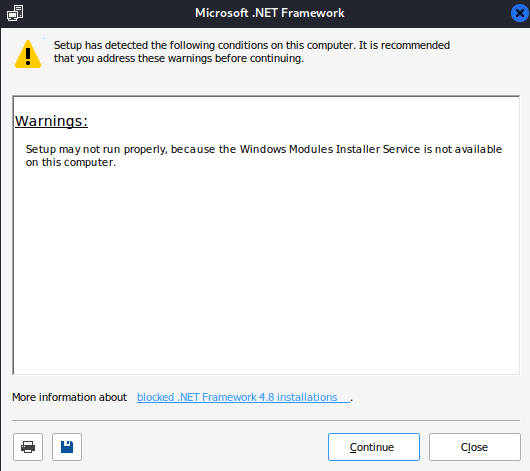
Task: Click empty title bar area beside the setup icon
Action: tap(108, 13)
